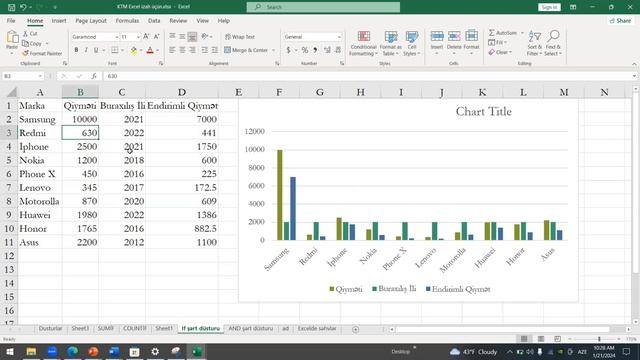
Task: Open the File menu
Action: [11, 20]
